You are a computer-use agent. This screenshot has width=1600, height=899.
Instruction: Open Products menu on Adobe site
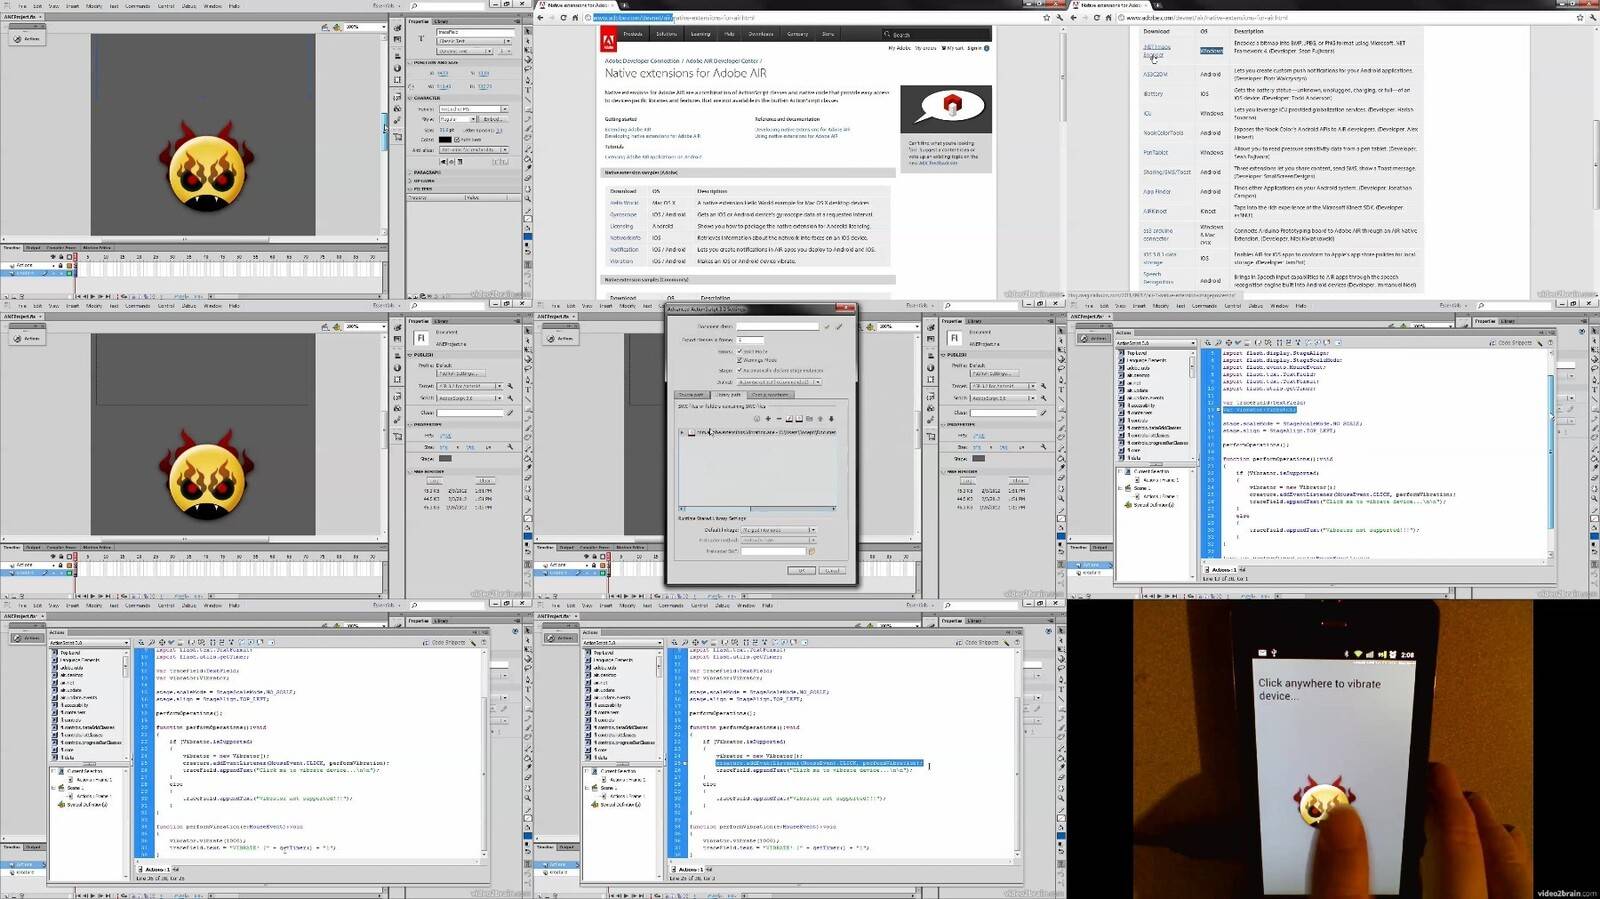click(x=633, y=34)
